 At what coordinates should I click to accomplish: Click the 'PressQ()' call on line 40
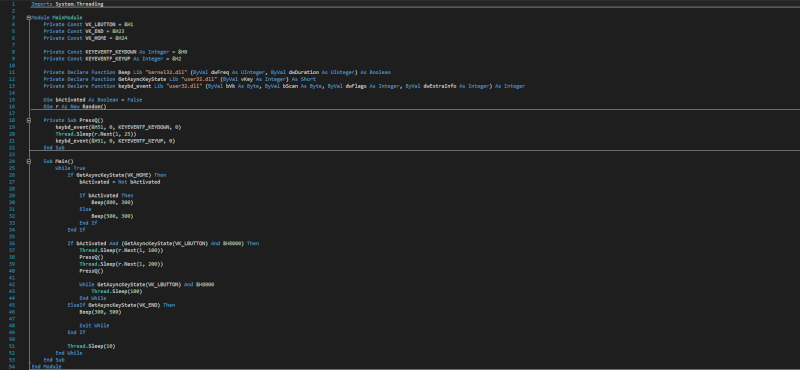91,271
